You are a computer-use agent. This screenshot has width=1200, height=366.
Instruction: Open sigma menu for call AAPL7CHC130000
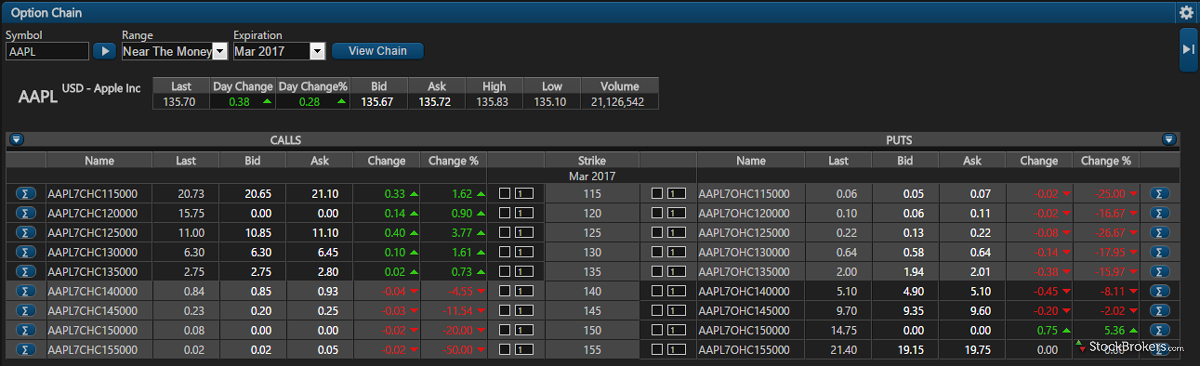(26, 252)
